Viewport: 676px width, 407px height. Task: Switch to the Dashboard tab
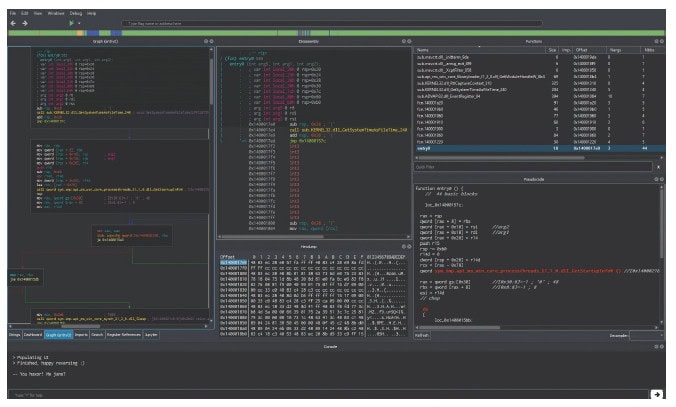pyautogui.click(x=34, y=336)
